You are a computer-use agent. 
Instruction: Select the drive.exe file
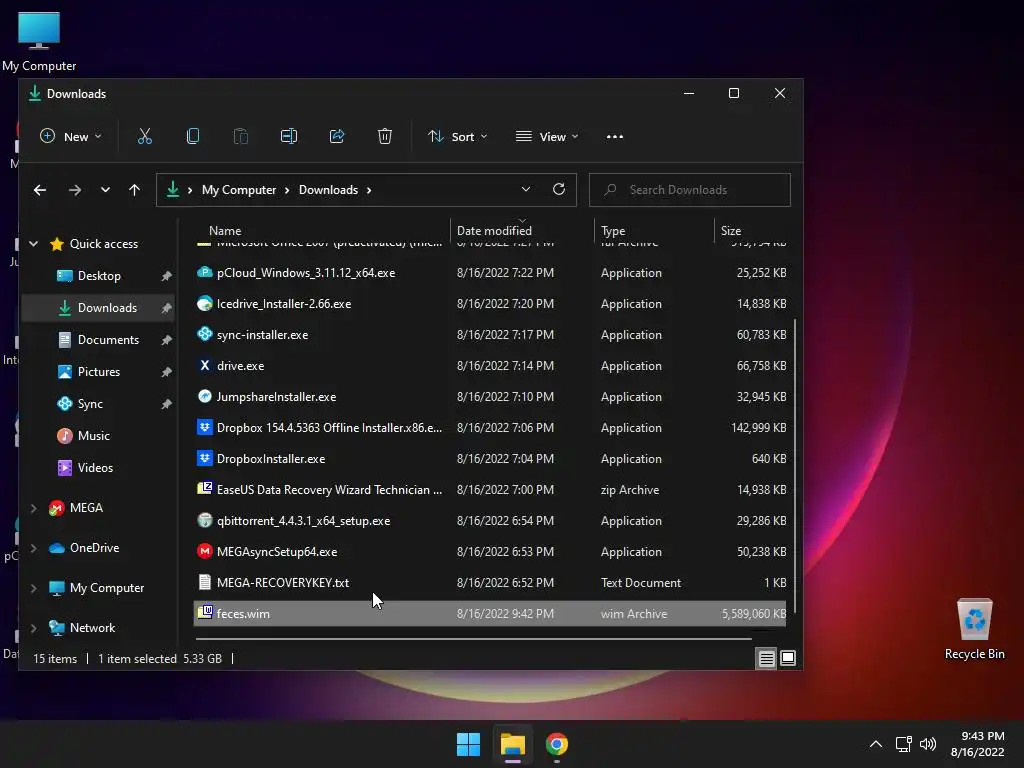[490, 366]
